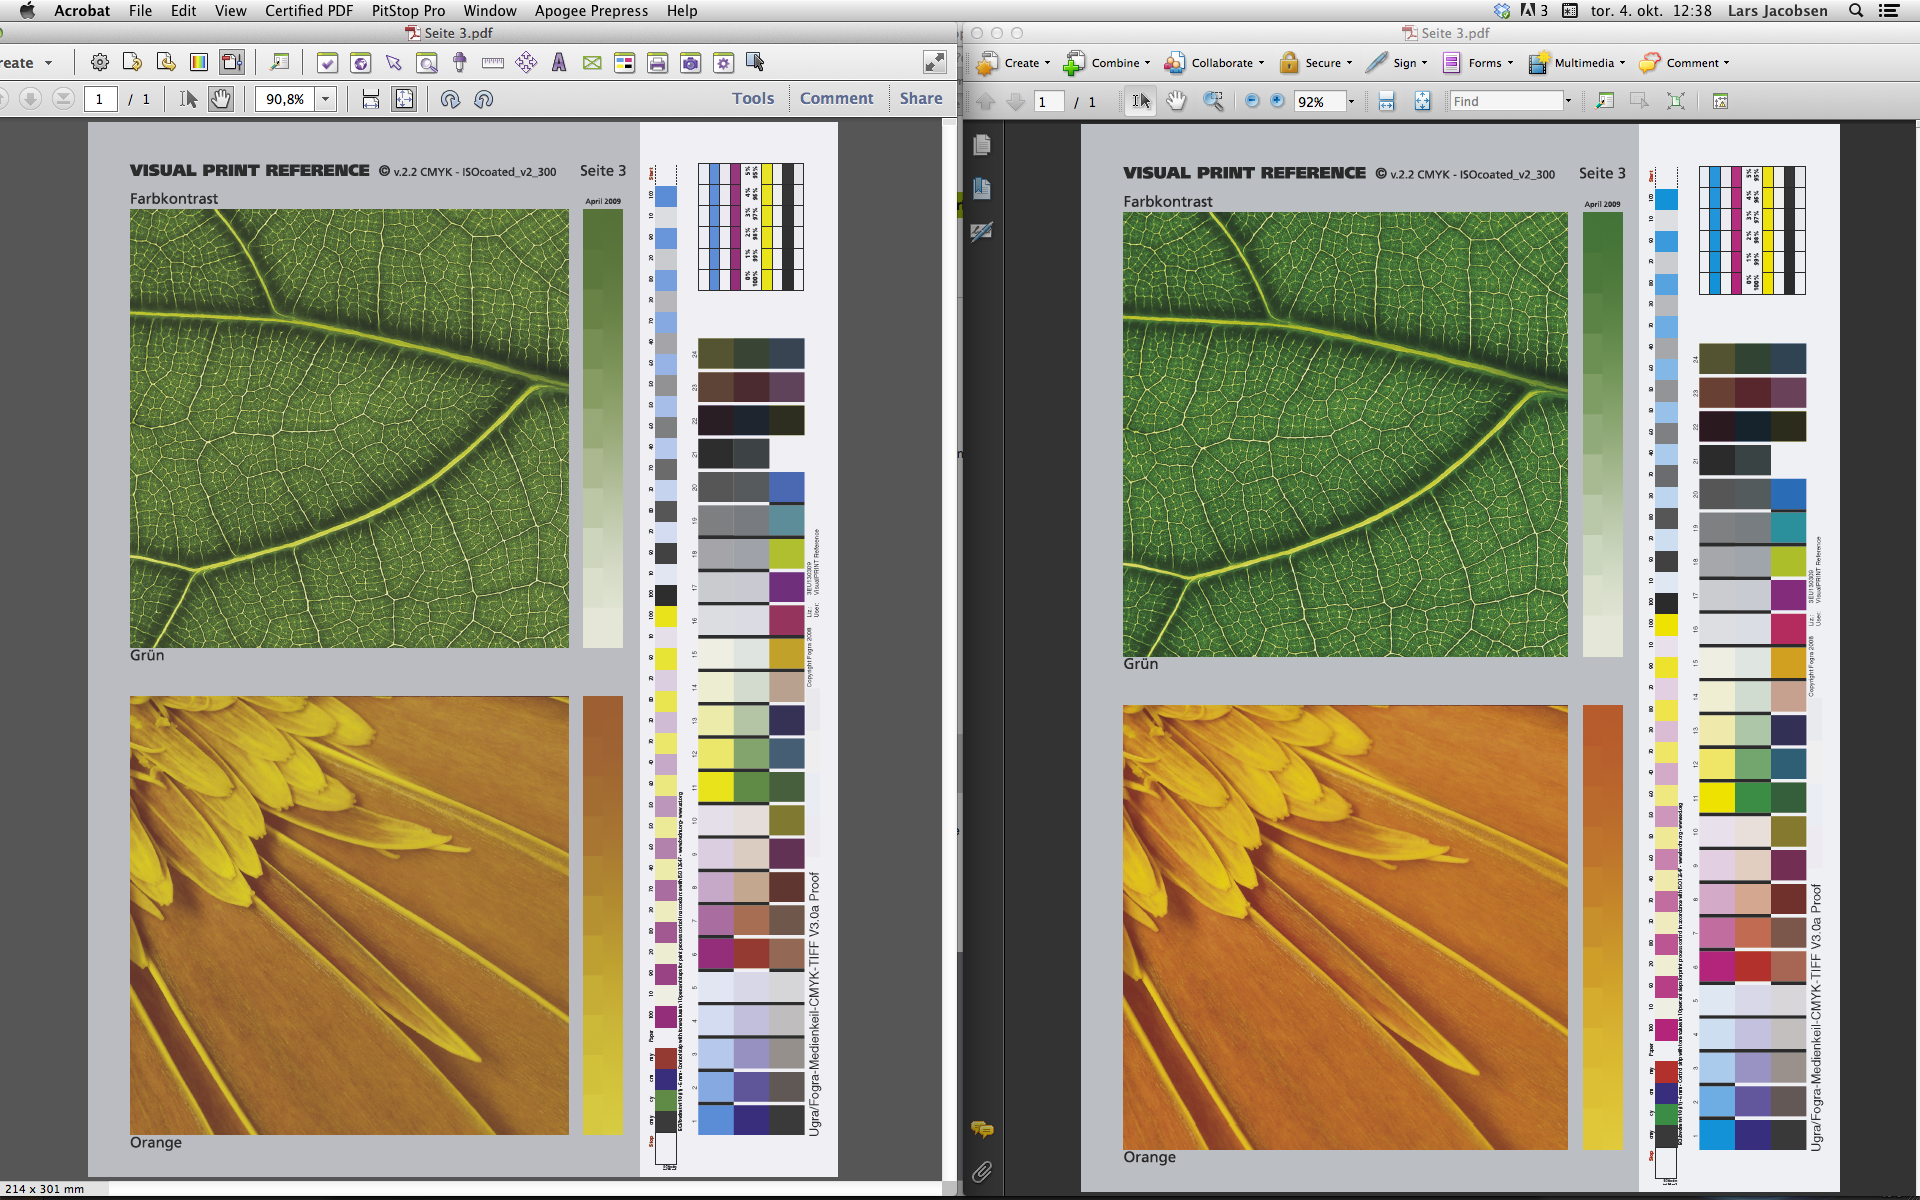Click zoom in plus button in right window
Viewport: 1920px width, 1200px height.
[1277, 101]
